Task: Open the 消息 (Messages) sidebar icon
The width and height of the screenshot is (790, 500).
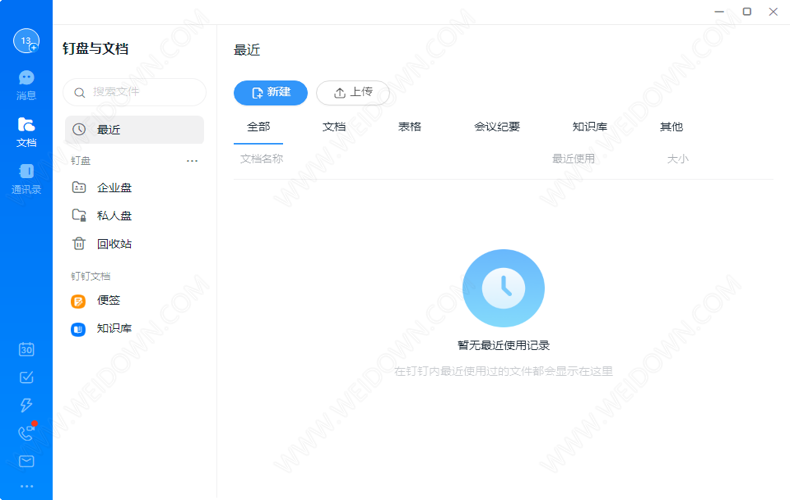Action: 26,84
